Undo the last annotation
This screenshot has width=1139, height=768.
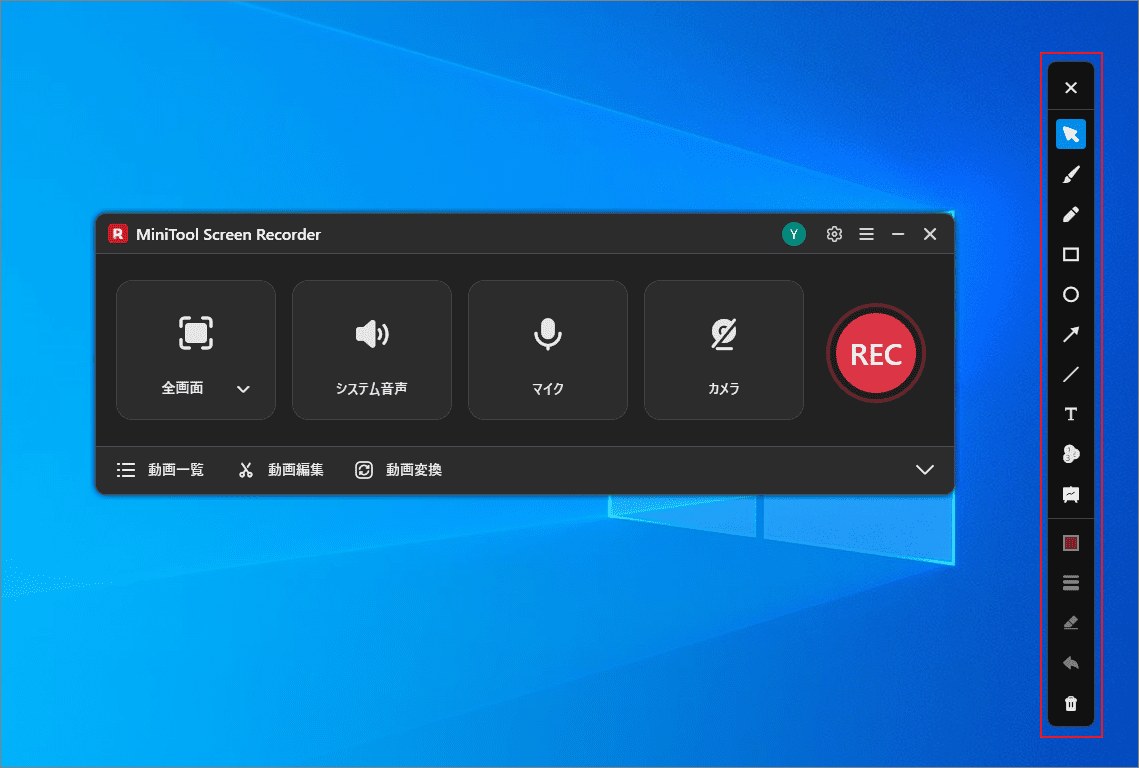pos(1071,663)
